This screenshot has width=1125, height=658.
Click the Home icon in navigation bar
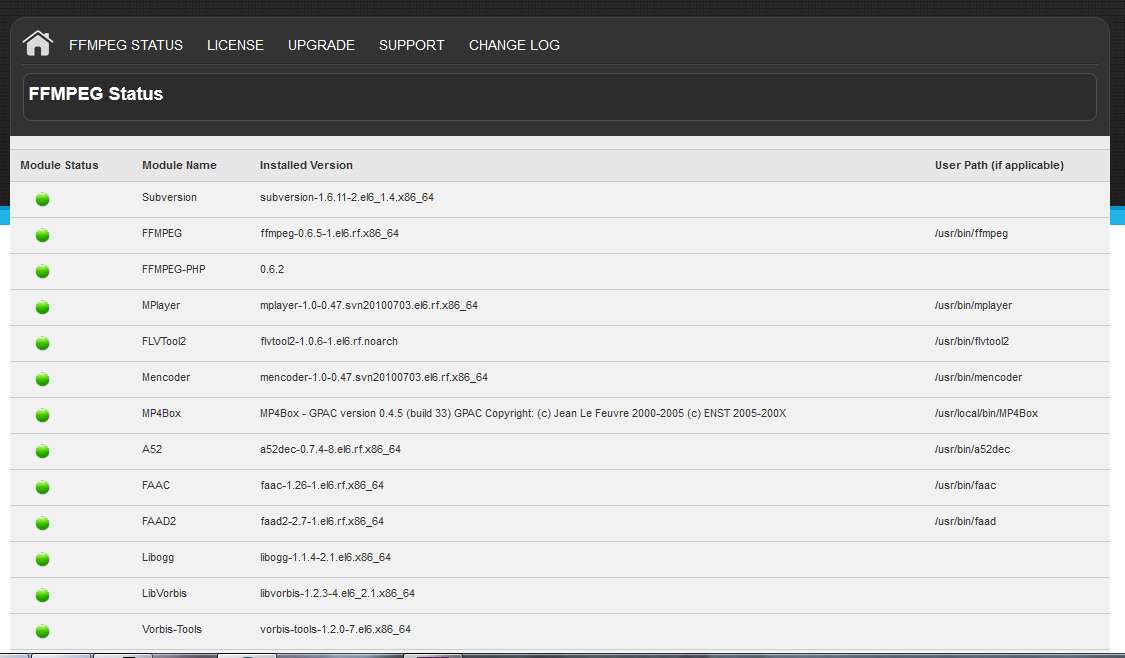click(37, 43)
